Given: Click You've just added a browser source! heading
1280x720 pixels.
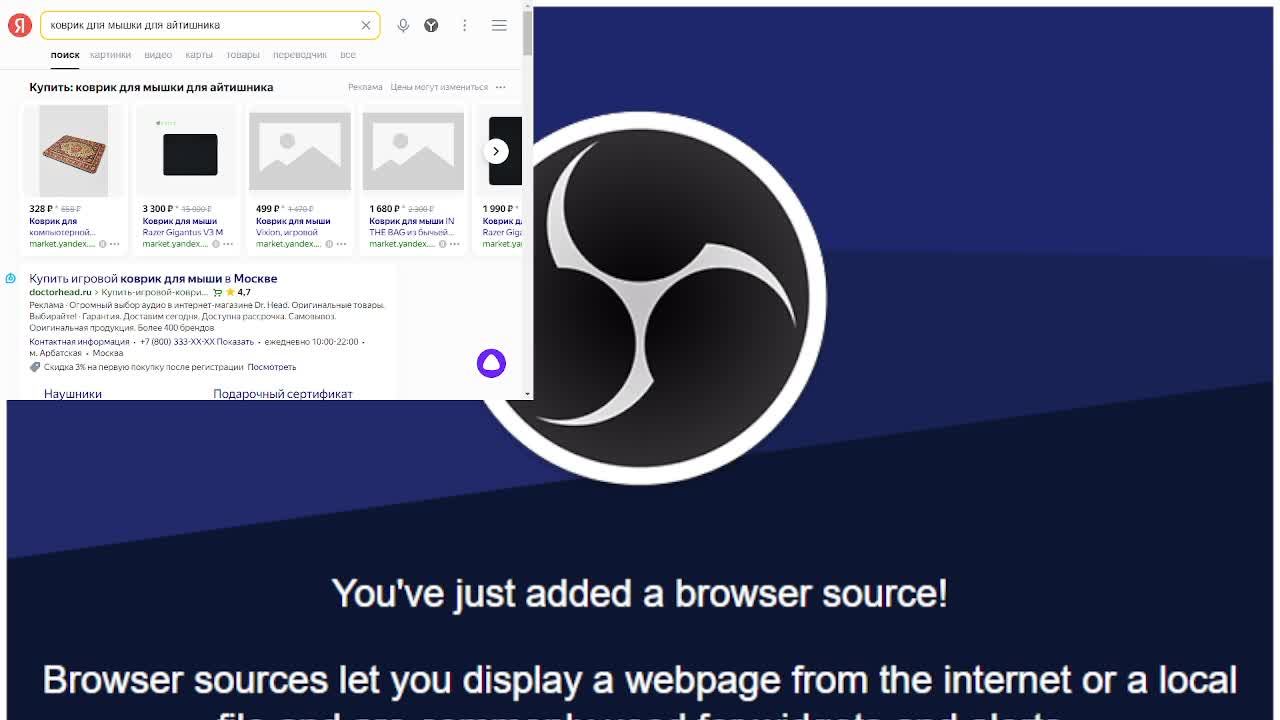Looking at the screenshot, I should pyautogui.click(x=640, y=593).
